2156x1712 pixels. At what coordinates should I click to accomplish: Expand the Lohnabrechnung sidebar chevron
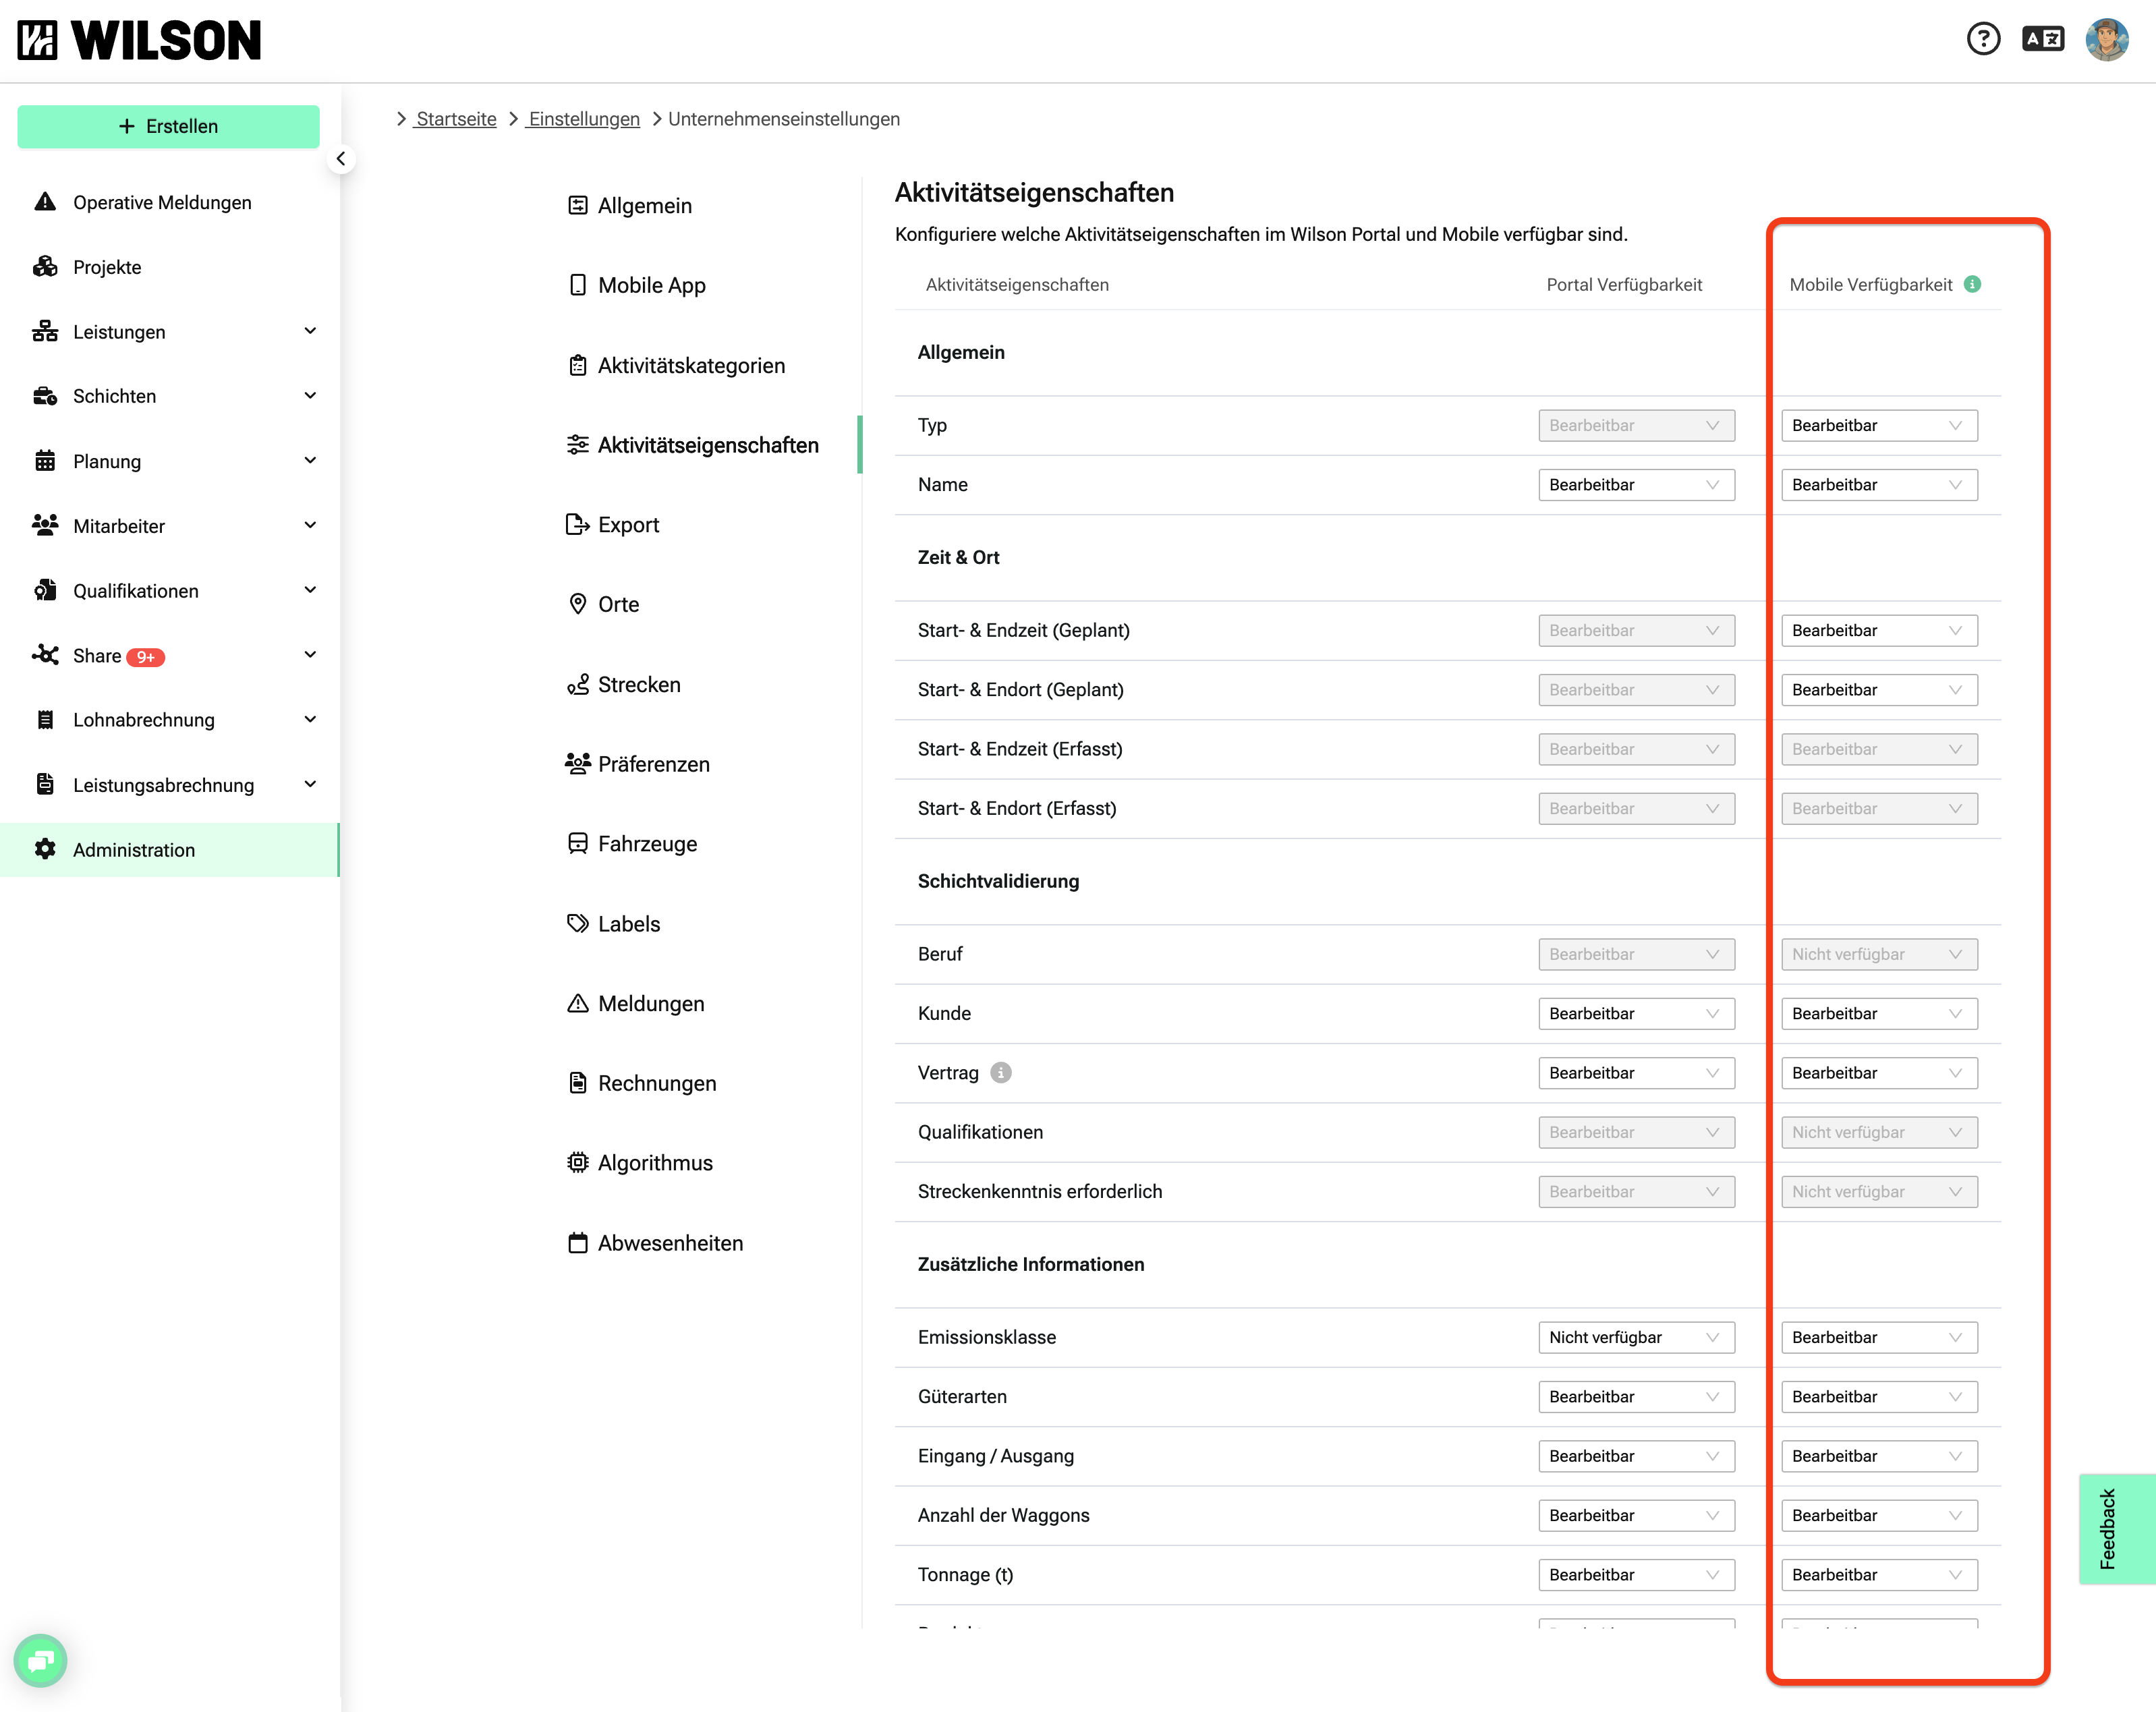pyautogui.click(x=310, y=720)
